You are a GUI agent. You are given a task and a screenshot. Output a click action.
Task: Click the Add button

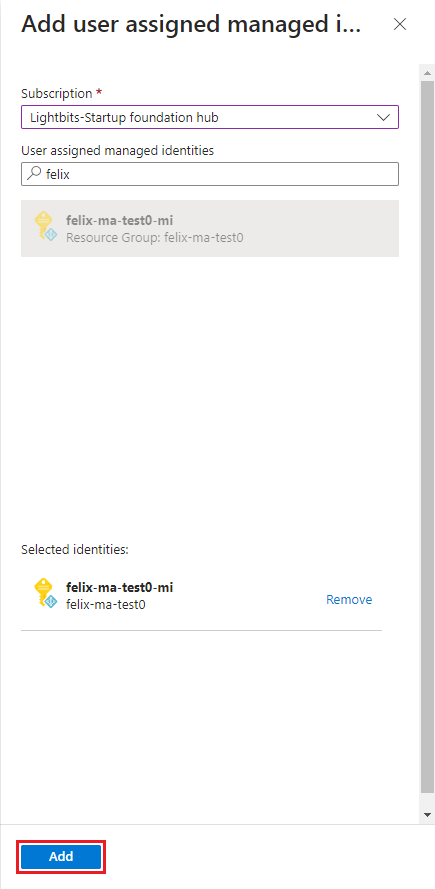[61, 856]
